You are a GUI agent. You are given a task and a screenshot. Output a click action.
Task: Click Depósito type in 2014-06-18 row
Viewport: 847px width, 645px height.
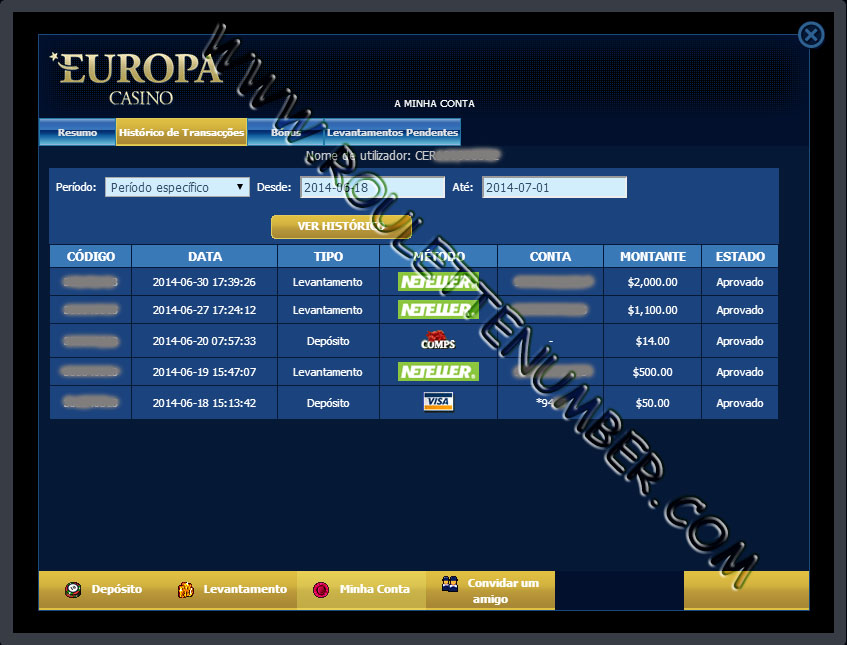(x=328, y=403)
